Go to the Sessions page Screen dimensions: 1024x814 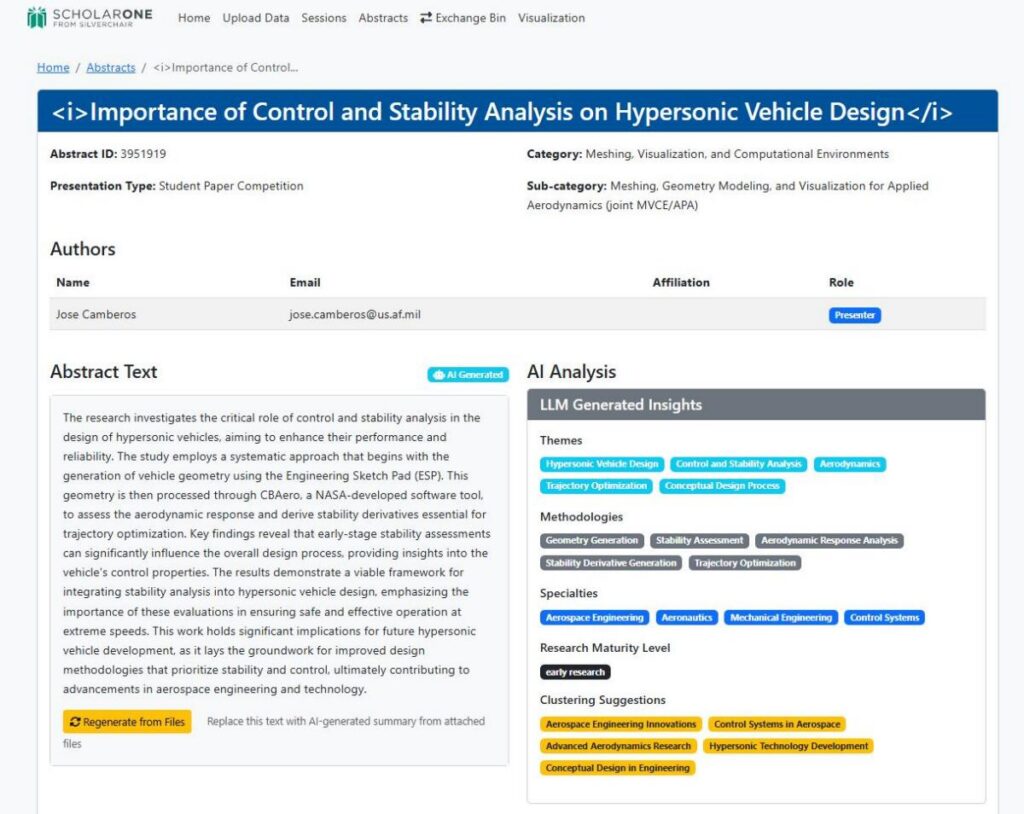(x=323, y=18)
